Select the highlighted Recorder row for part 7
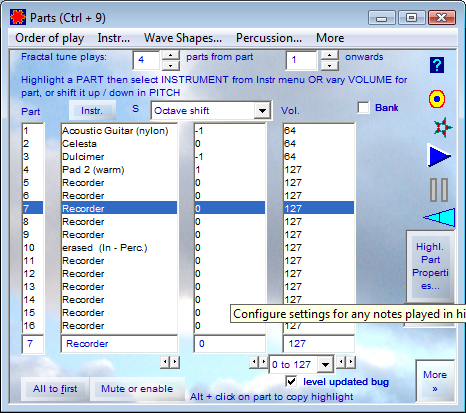Screen dimensions: 466x413 tap(119, 209)
